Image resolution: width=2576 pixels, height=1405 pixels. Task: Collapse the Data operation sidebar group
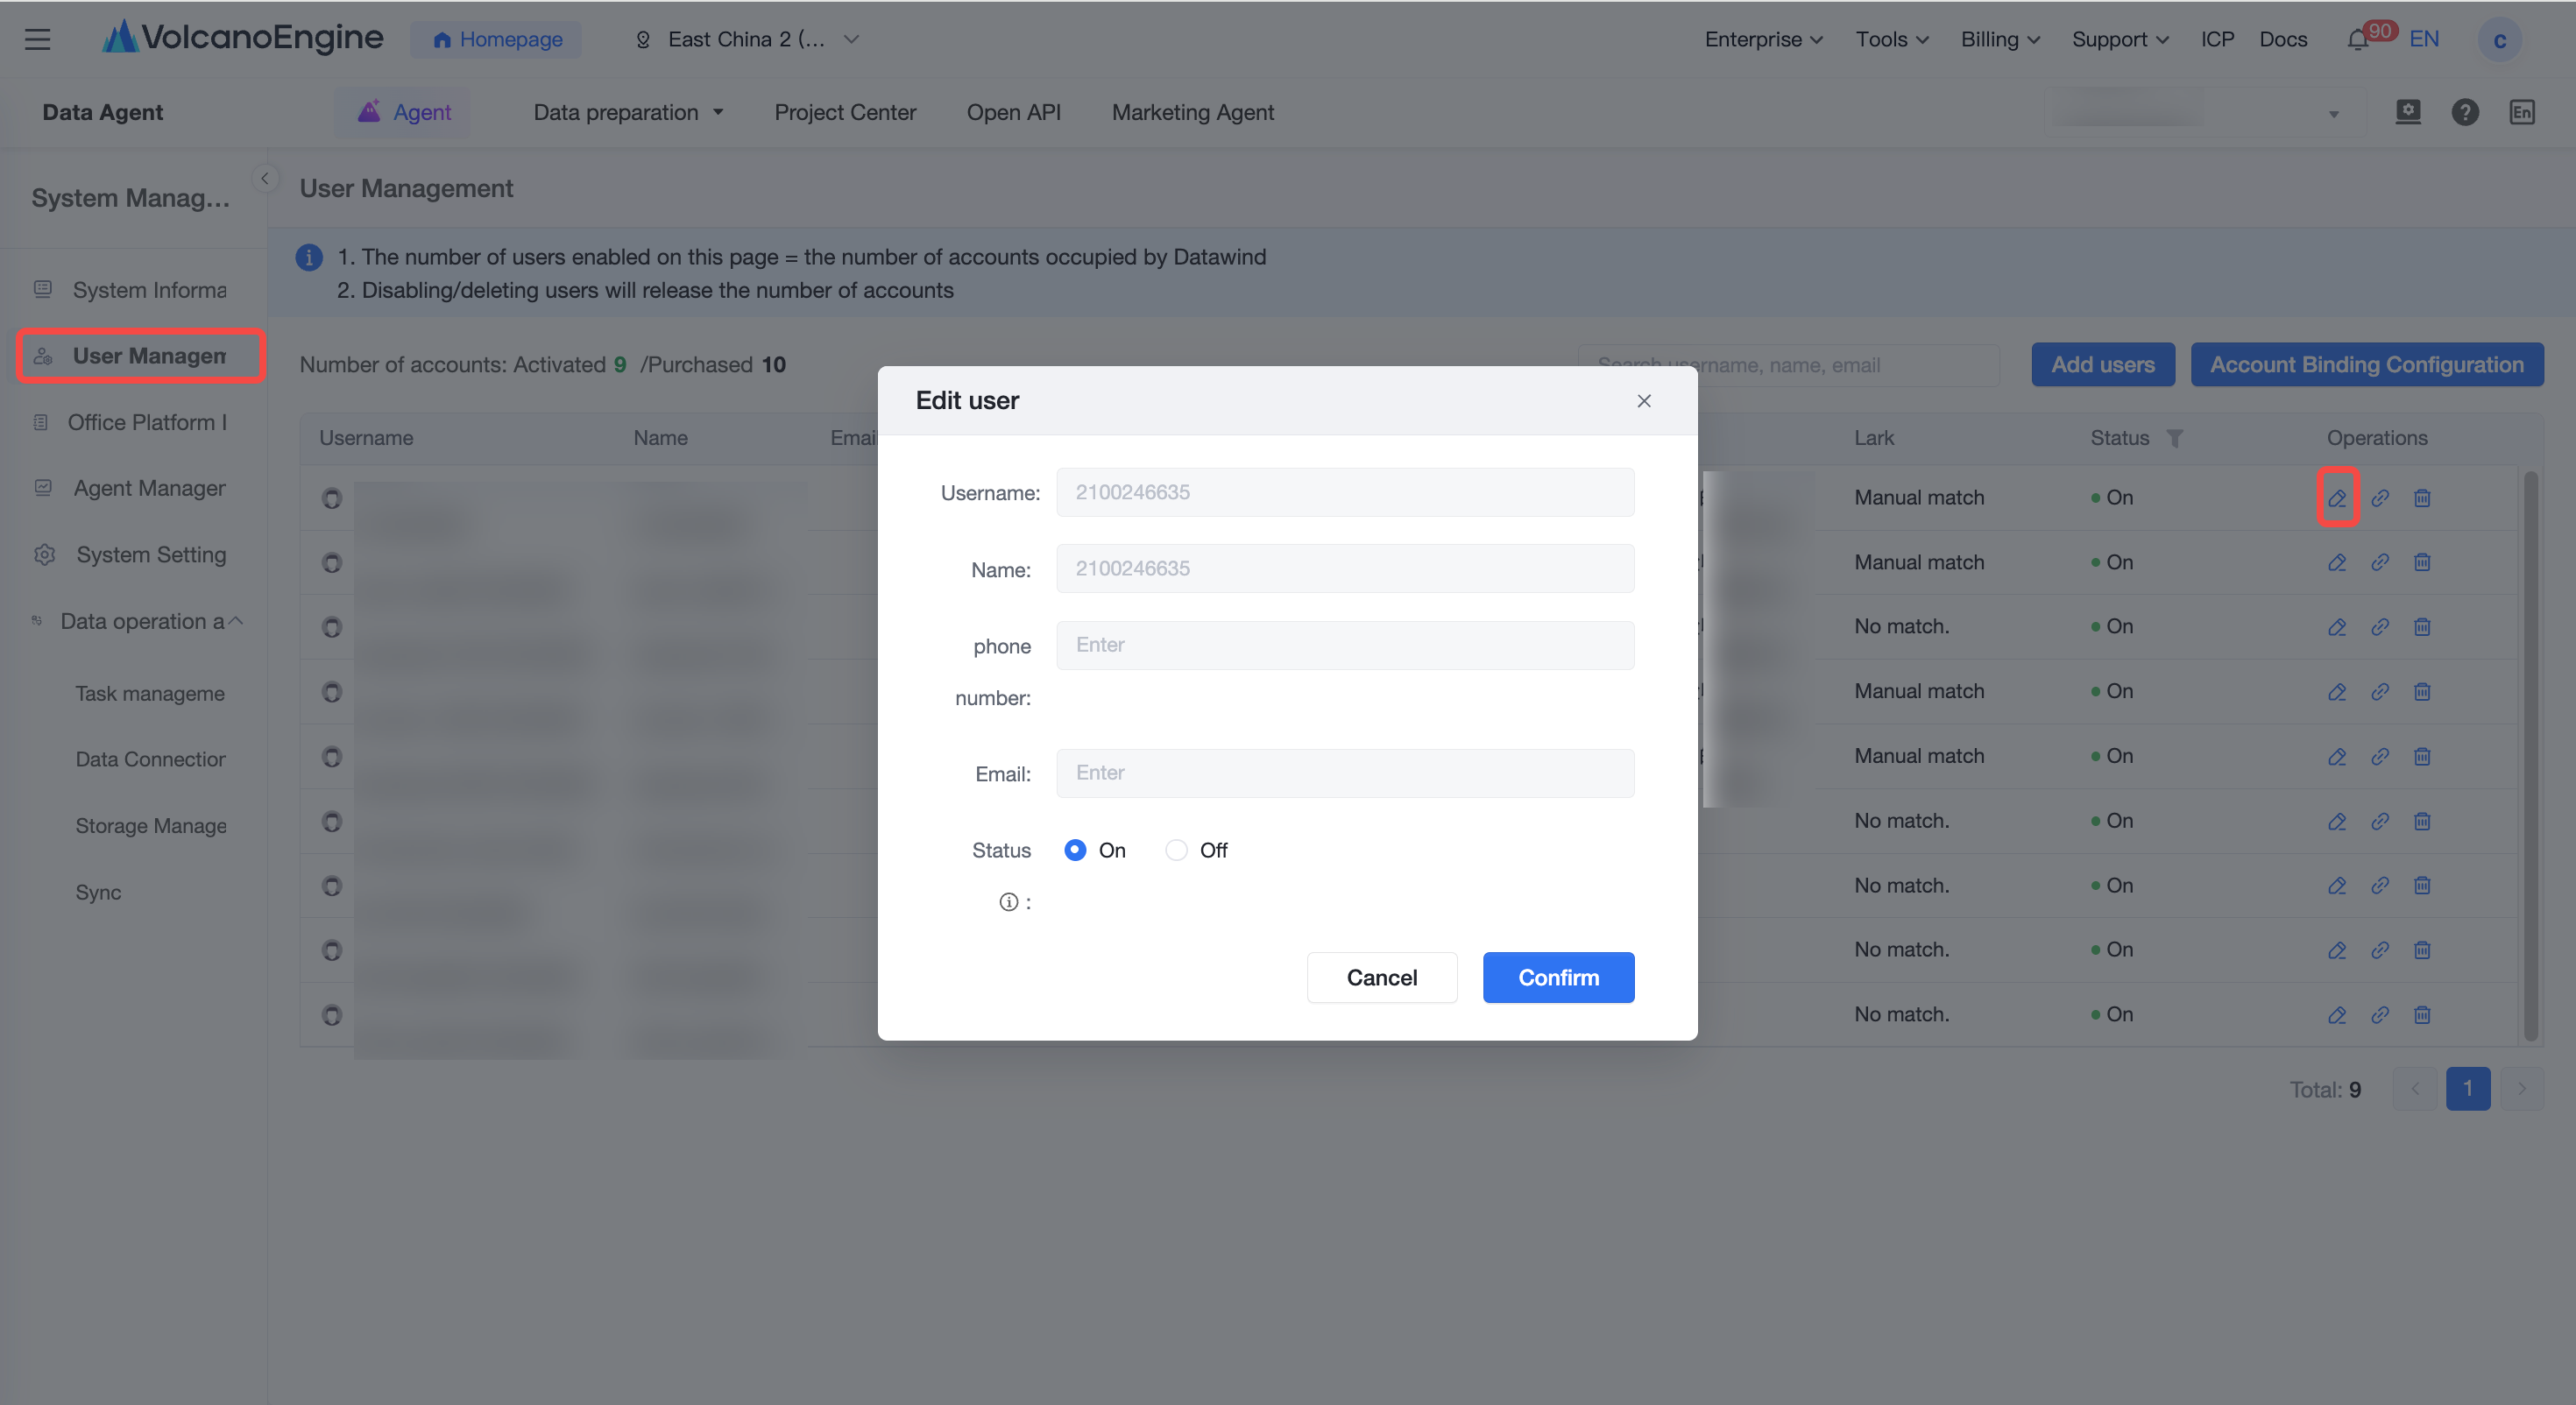236,621
